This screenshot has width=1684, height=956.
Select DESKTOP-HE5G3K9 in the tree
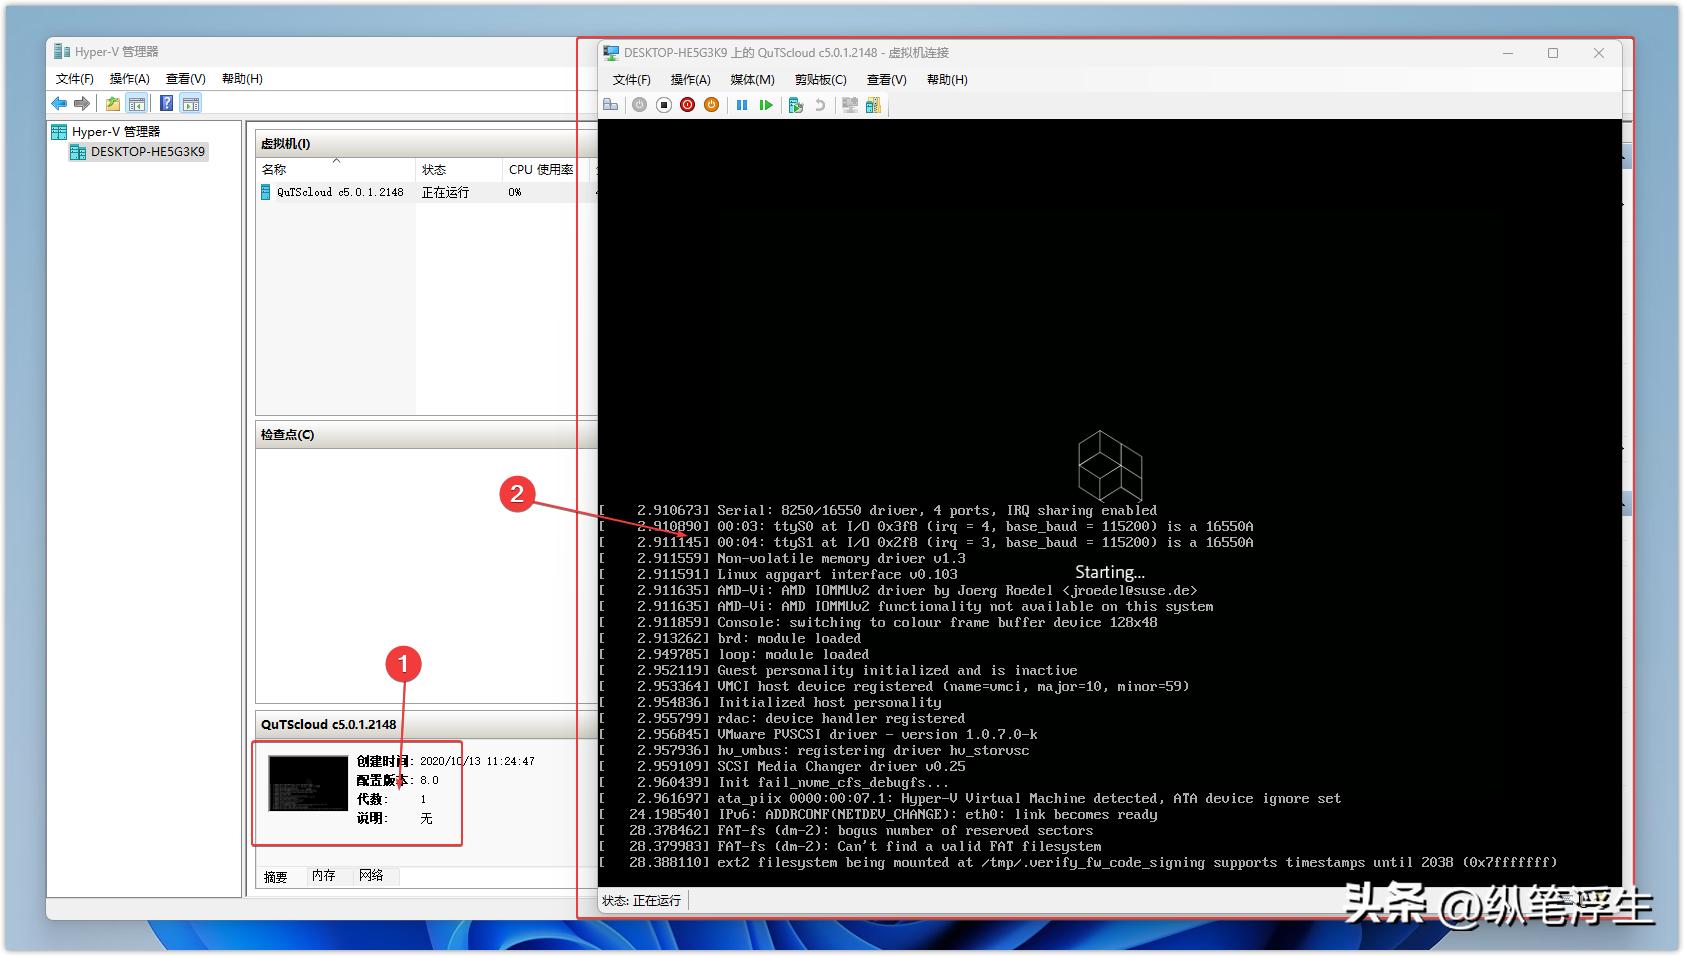pyautogui.click(x=147, y=152)
